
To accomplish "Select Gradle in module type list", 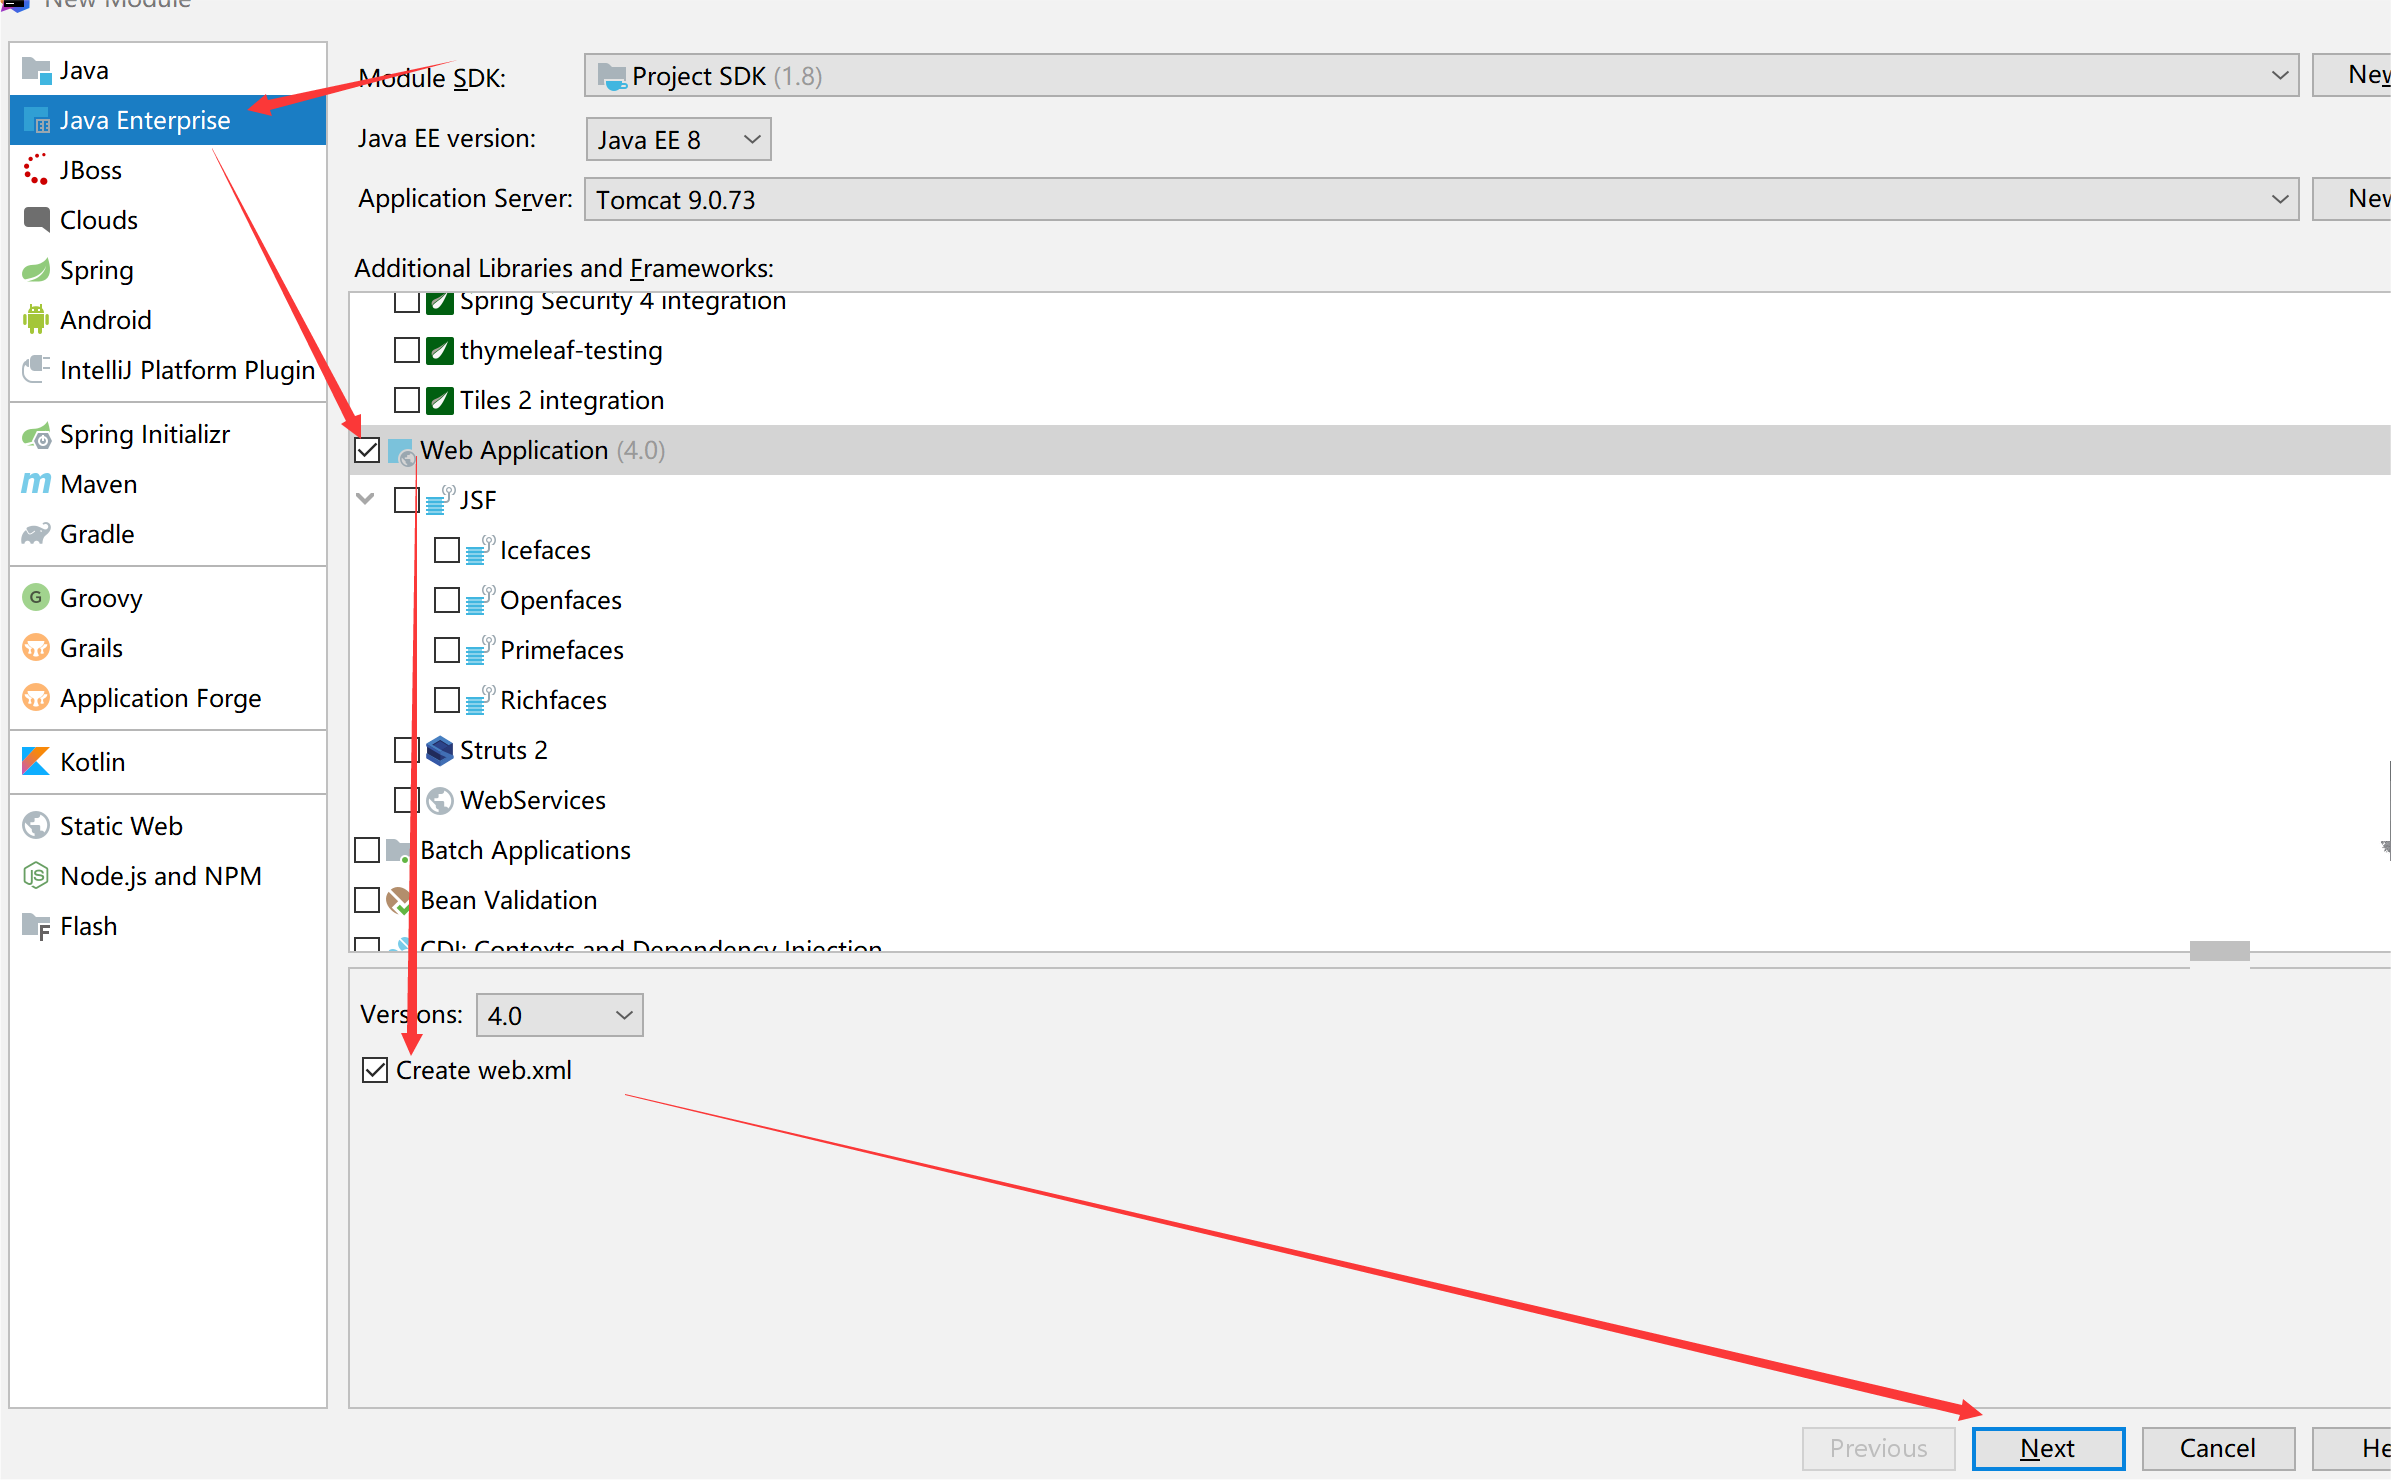I will (x=168, y=534).
